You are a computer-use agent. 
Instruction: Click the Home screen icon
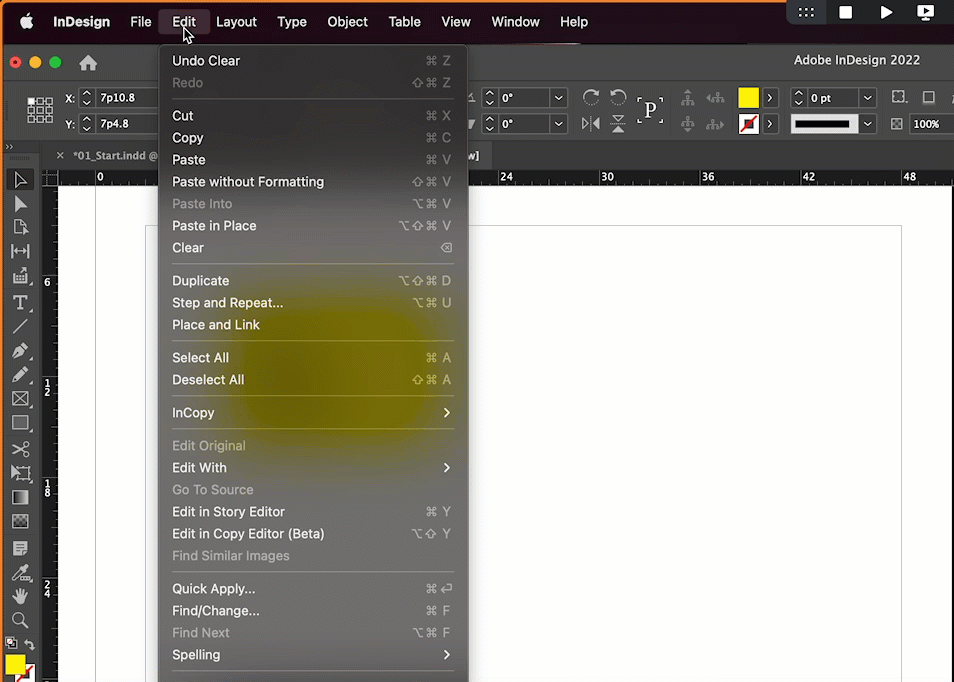[x=88, y=63]
